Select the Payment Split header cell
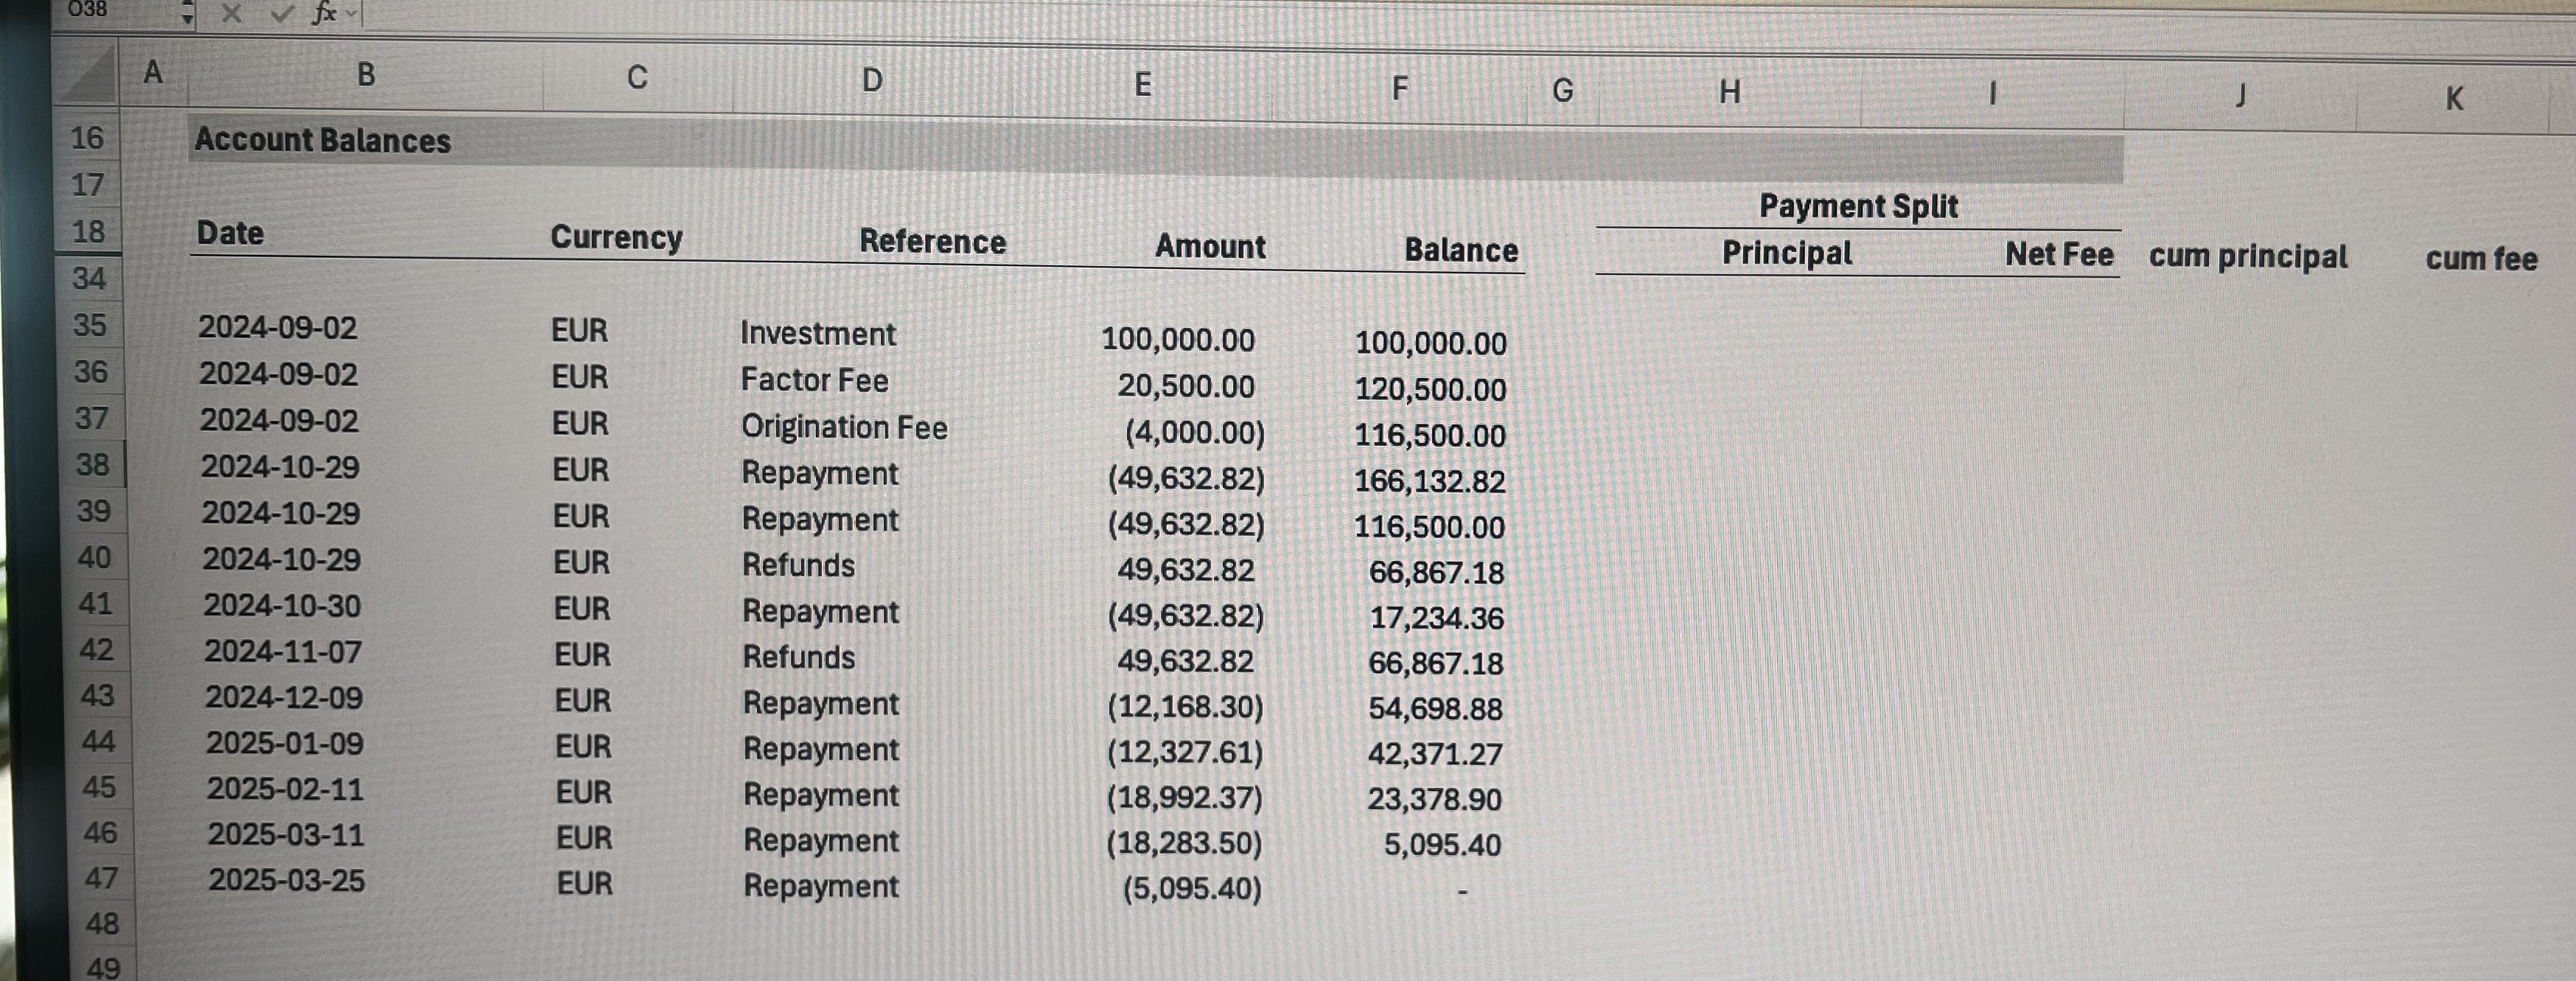 pos(1860,207)
